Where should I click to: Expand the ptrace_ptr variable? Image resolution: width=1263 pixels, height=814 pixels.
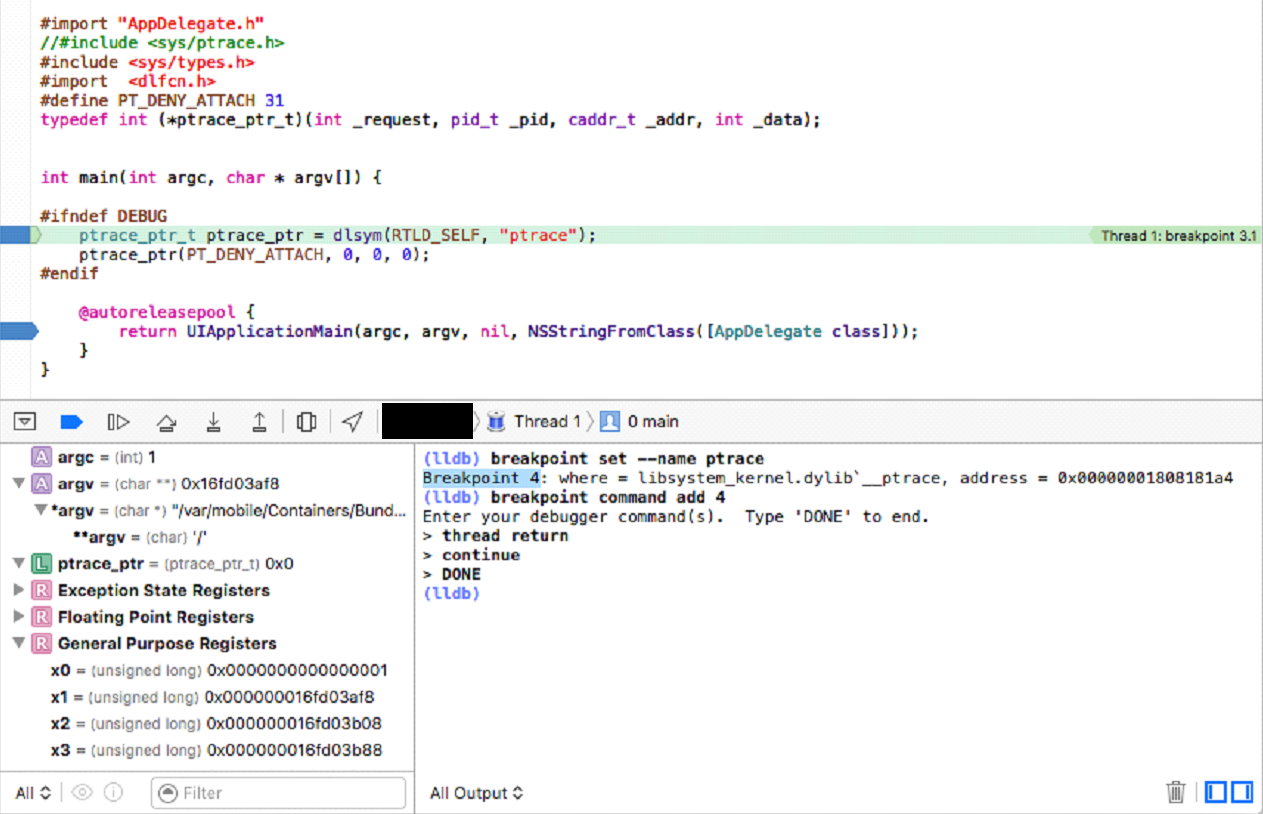[18, 564]
